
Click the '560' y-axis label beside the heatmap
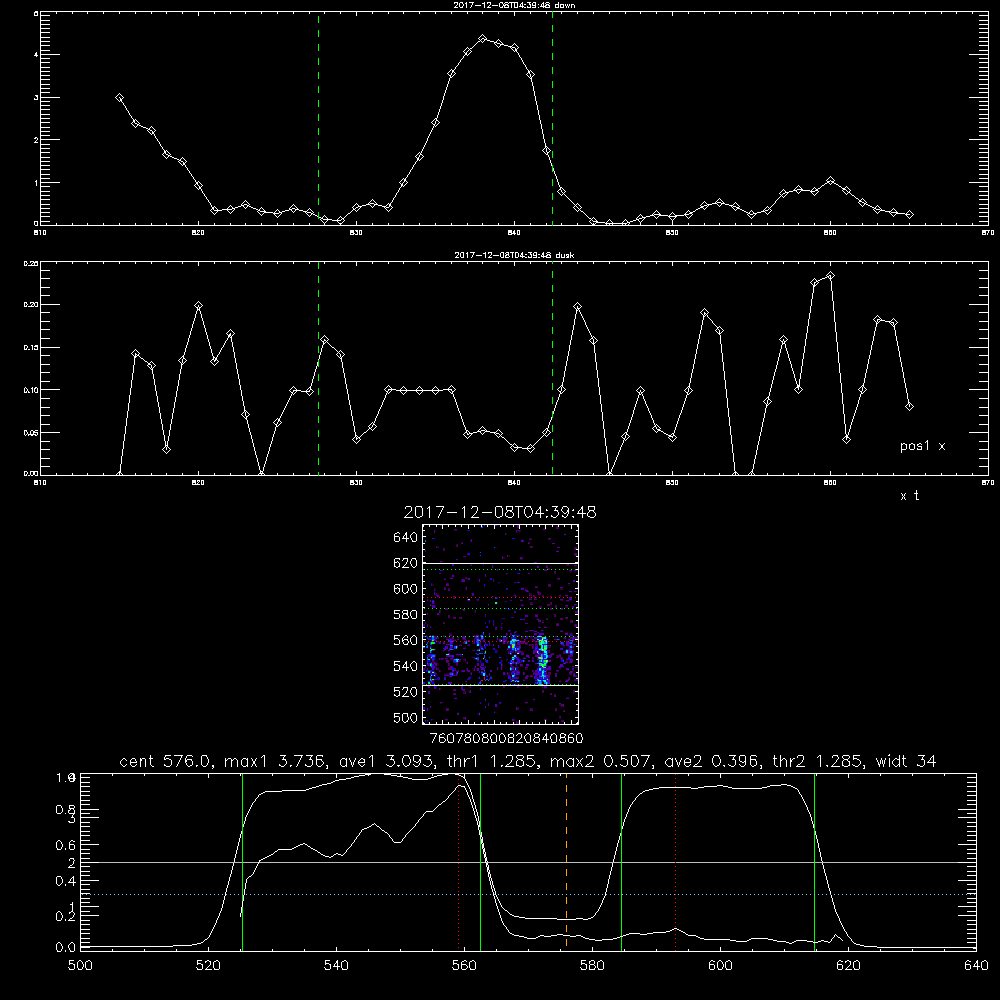tap(406, 640)
